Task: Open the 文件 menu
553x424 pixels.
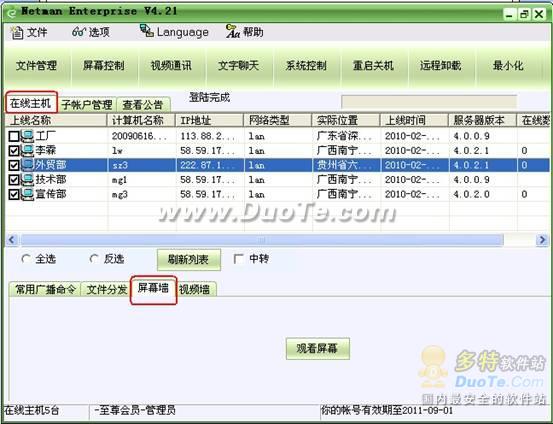Action: click(29, 32)
